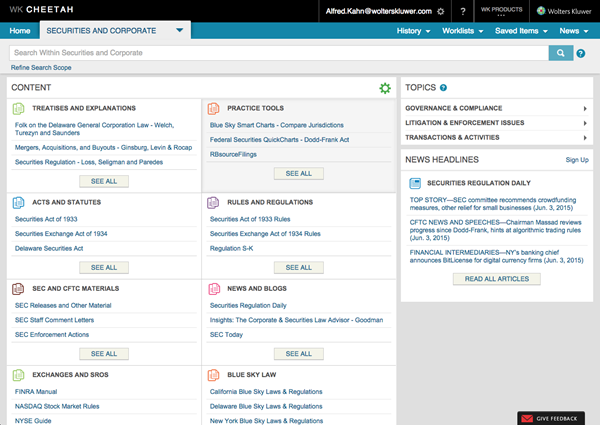The height and width of the screenshot is (425, 600).
Task: Click the green content settings gear
Action: click(385, 89)
